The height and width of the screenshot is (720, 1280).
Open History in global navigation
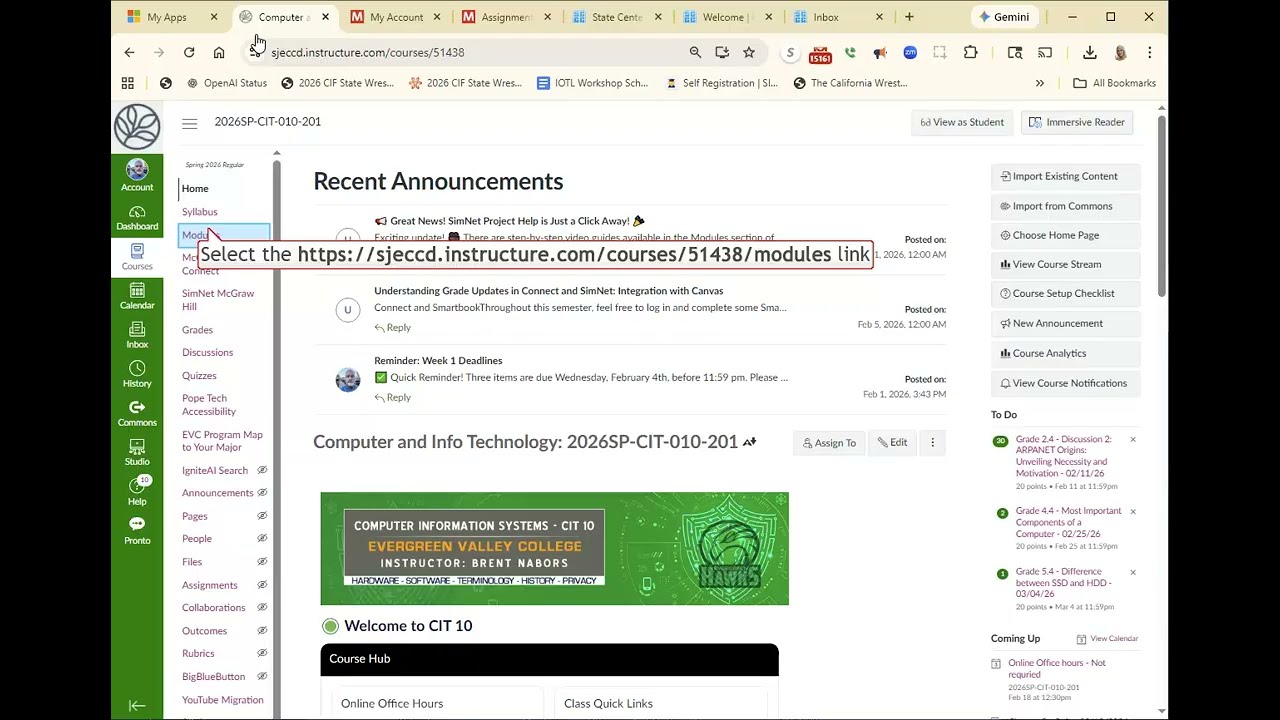[x=137, y=374]
